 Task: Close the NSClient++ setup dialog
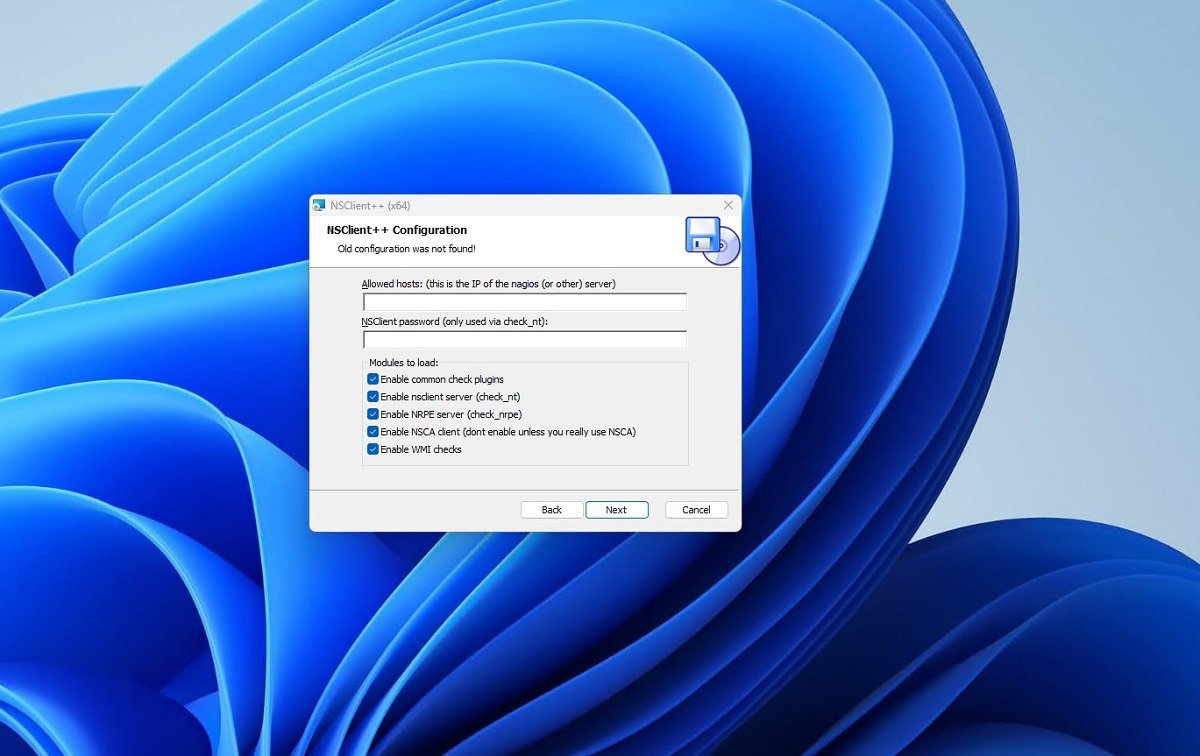(x=728, y=205)
